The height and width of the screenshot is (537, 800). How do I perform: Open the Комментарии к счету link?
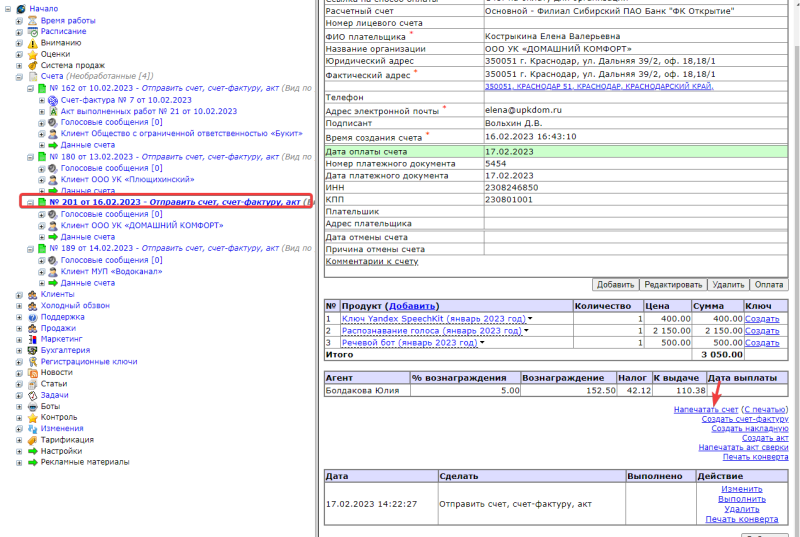point(372,262)
